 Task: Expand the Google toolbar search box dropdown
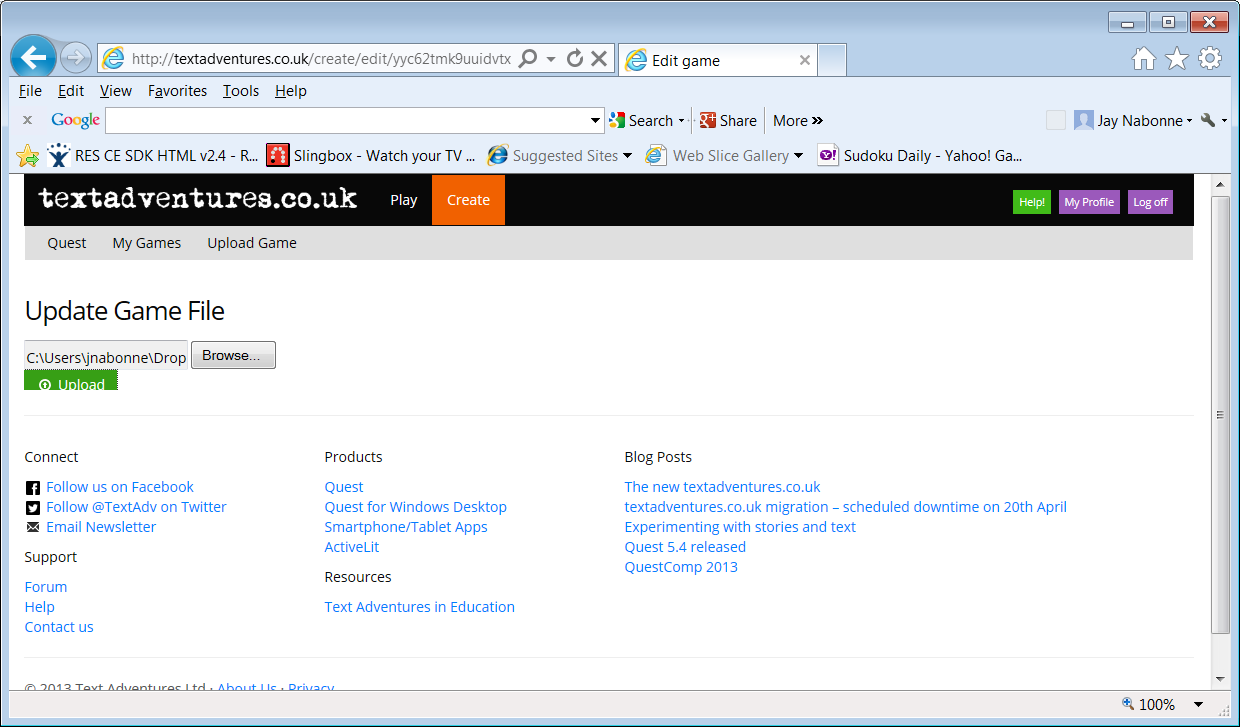click(596, 121)
